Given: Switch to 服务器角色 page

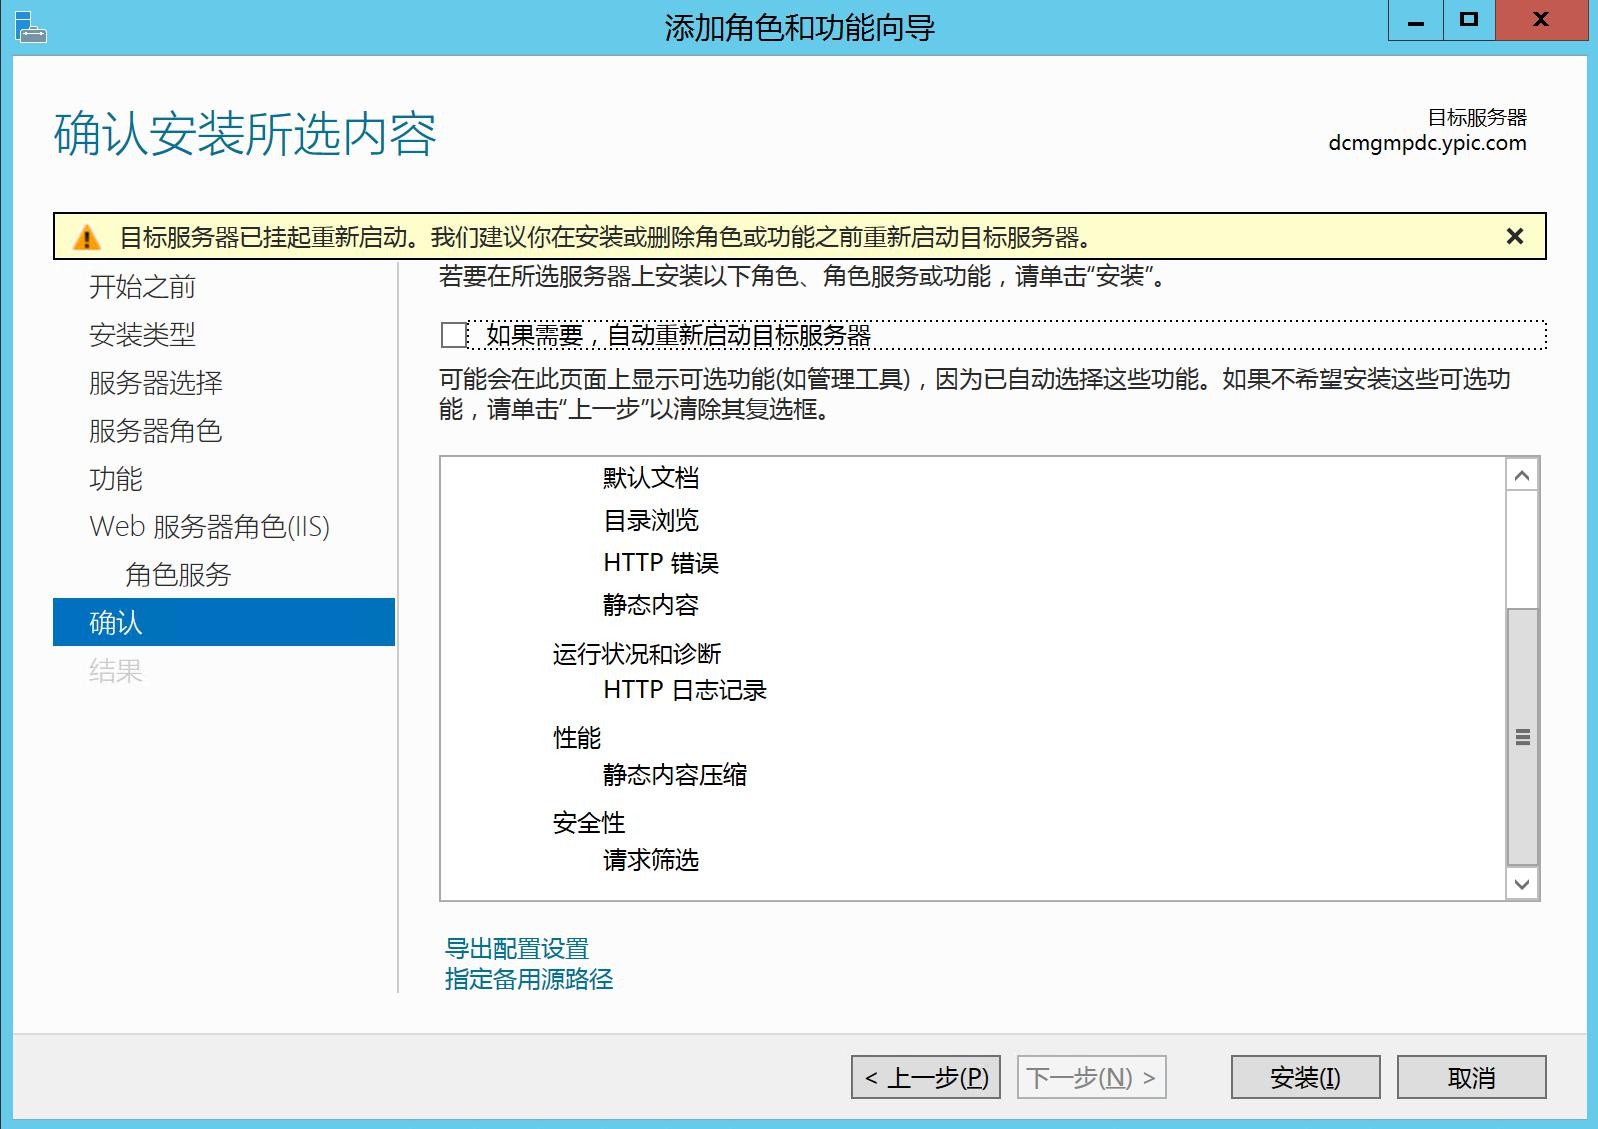Looking at the screenshot, I should click(155, 431).
